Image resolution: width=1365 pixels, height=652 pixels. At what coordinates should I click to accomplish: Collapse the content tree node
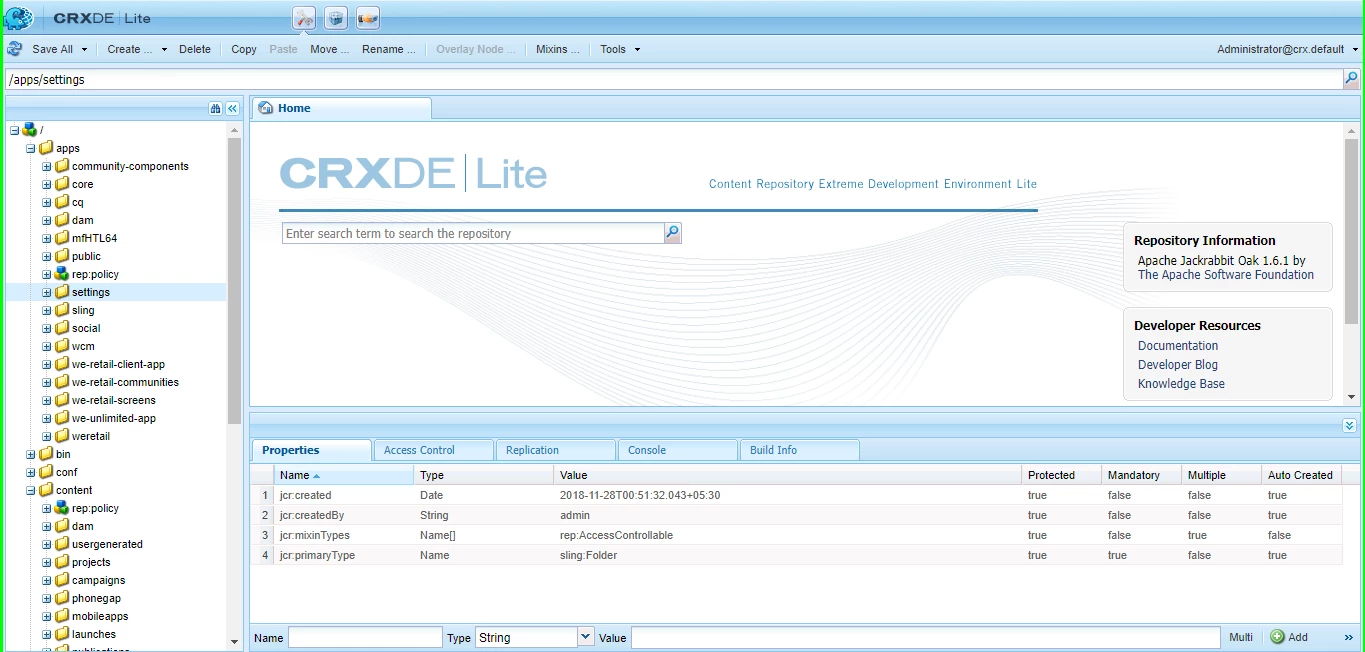[x=31, y=490]
